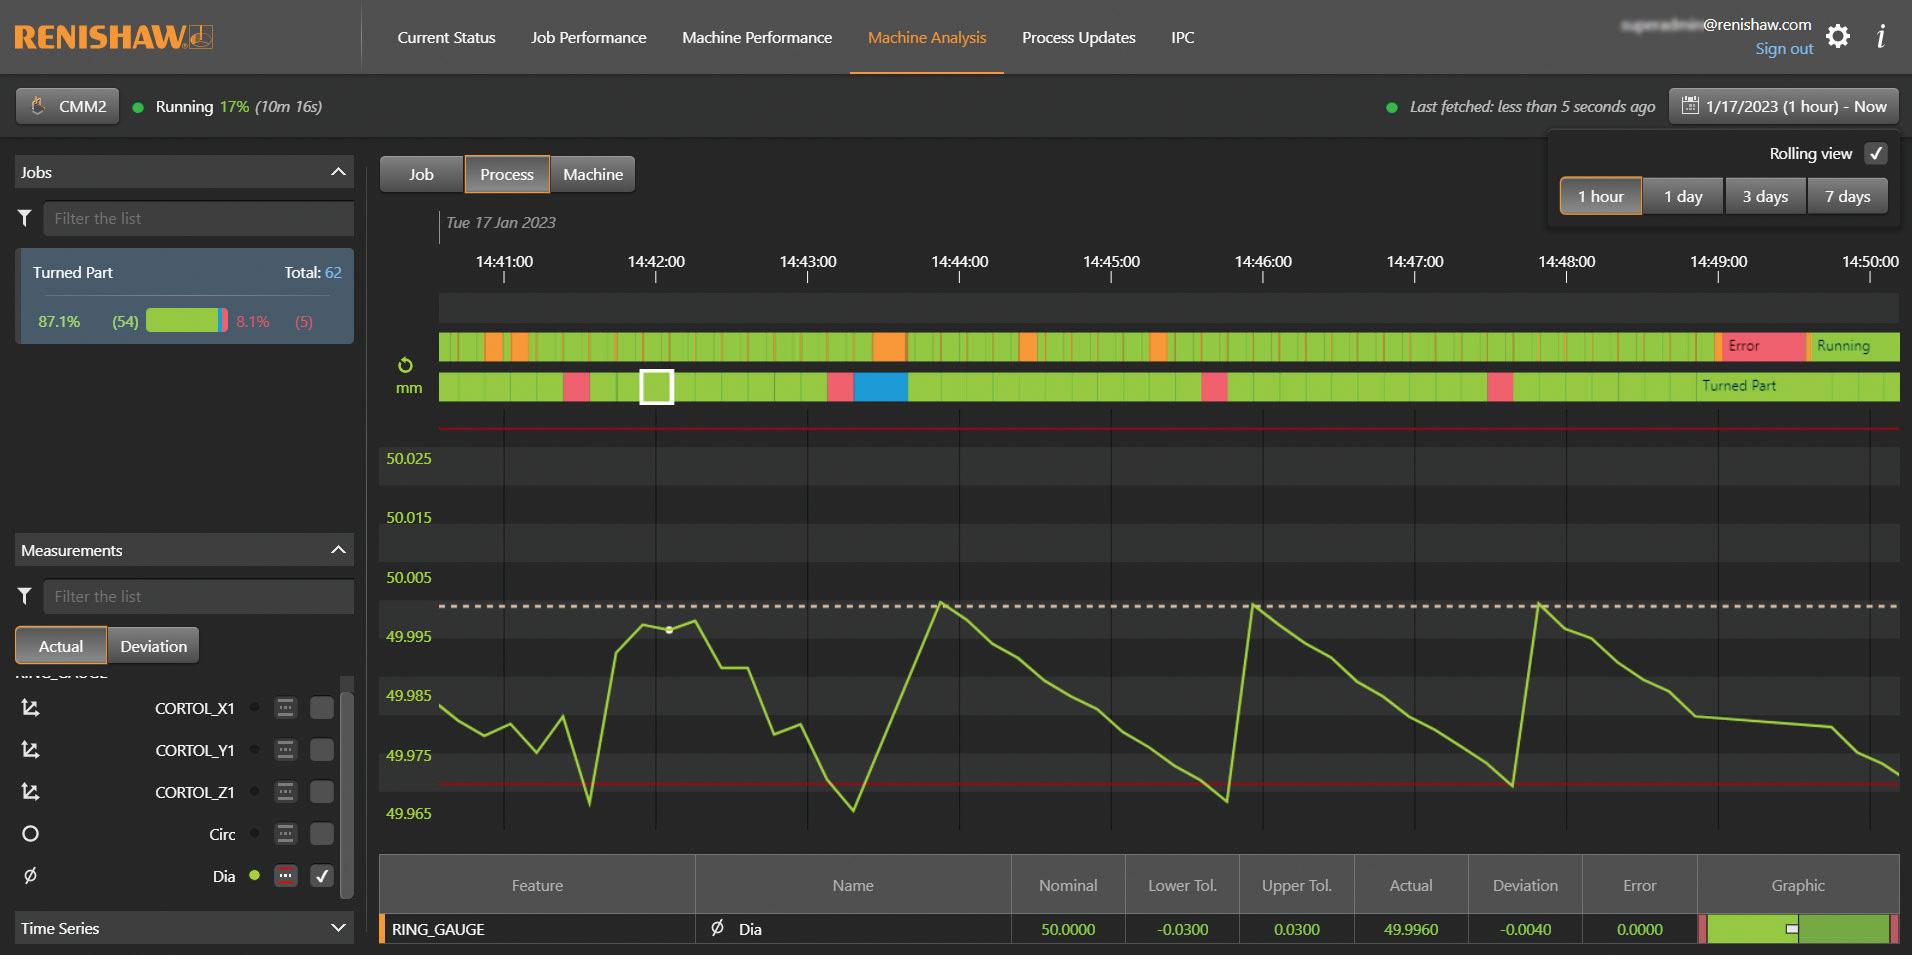Go to Current Status tab
1912x955 pixels.
tap(446, 37)
